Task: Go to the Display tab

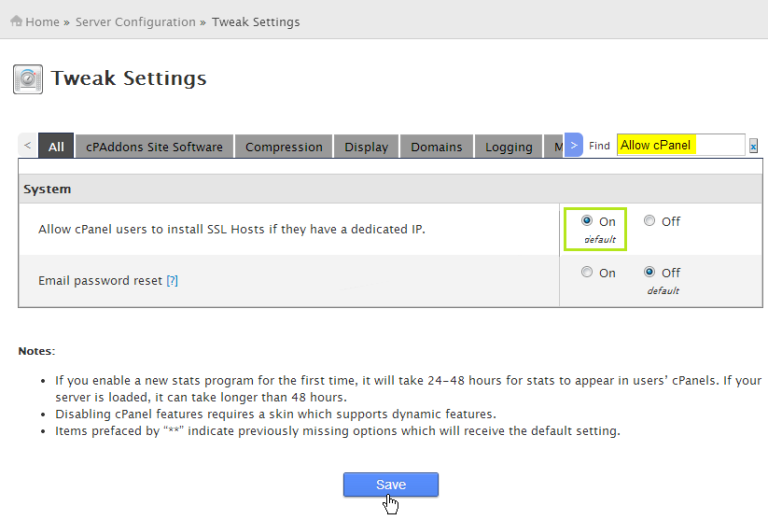Action: click(366, 147)
